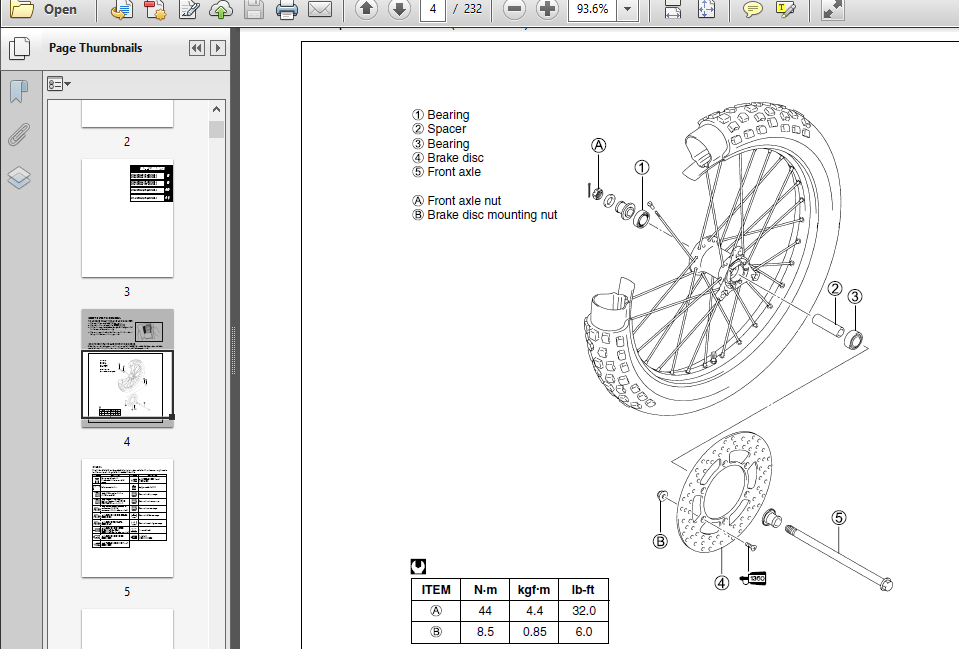Click the Edit document pencil icon
This screenshot has height=649, width=959.
(x=189, y=9)
